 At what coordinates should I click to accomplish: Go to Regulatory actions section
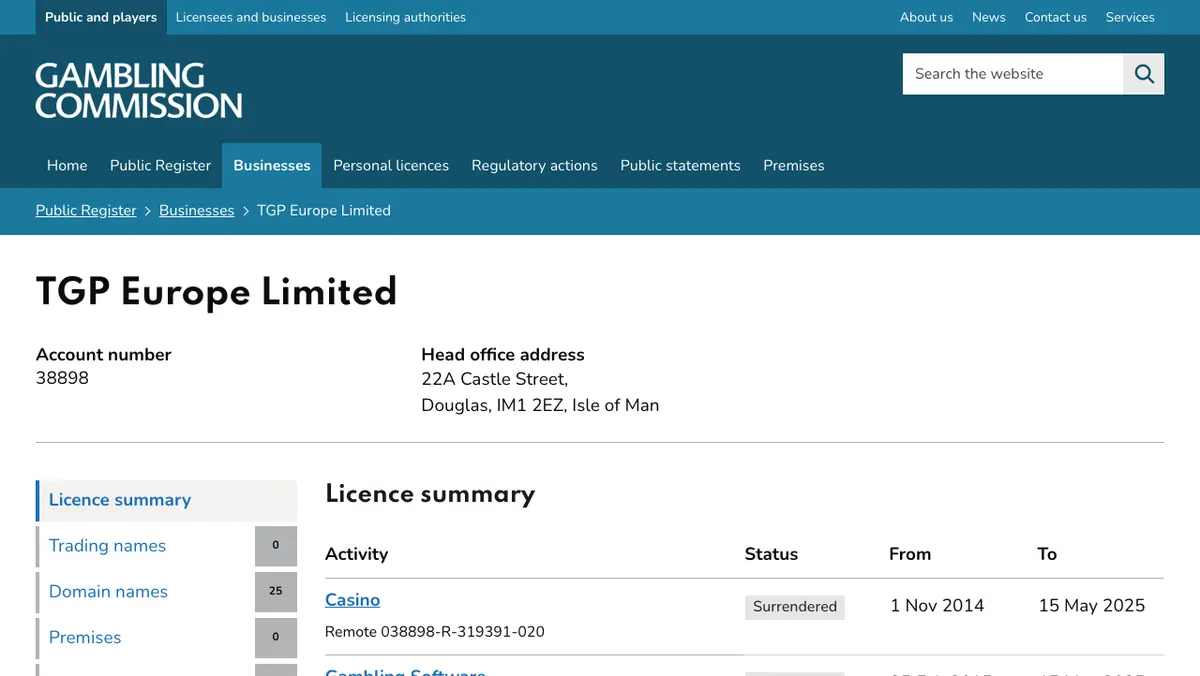point(534,166)
